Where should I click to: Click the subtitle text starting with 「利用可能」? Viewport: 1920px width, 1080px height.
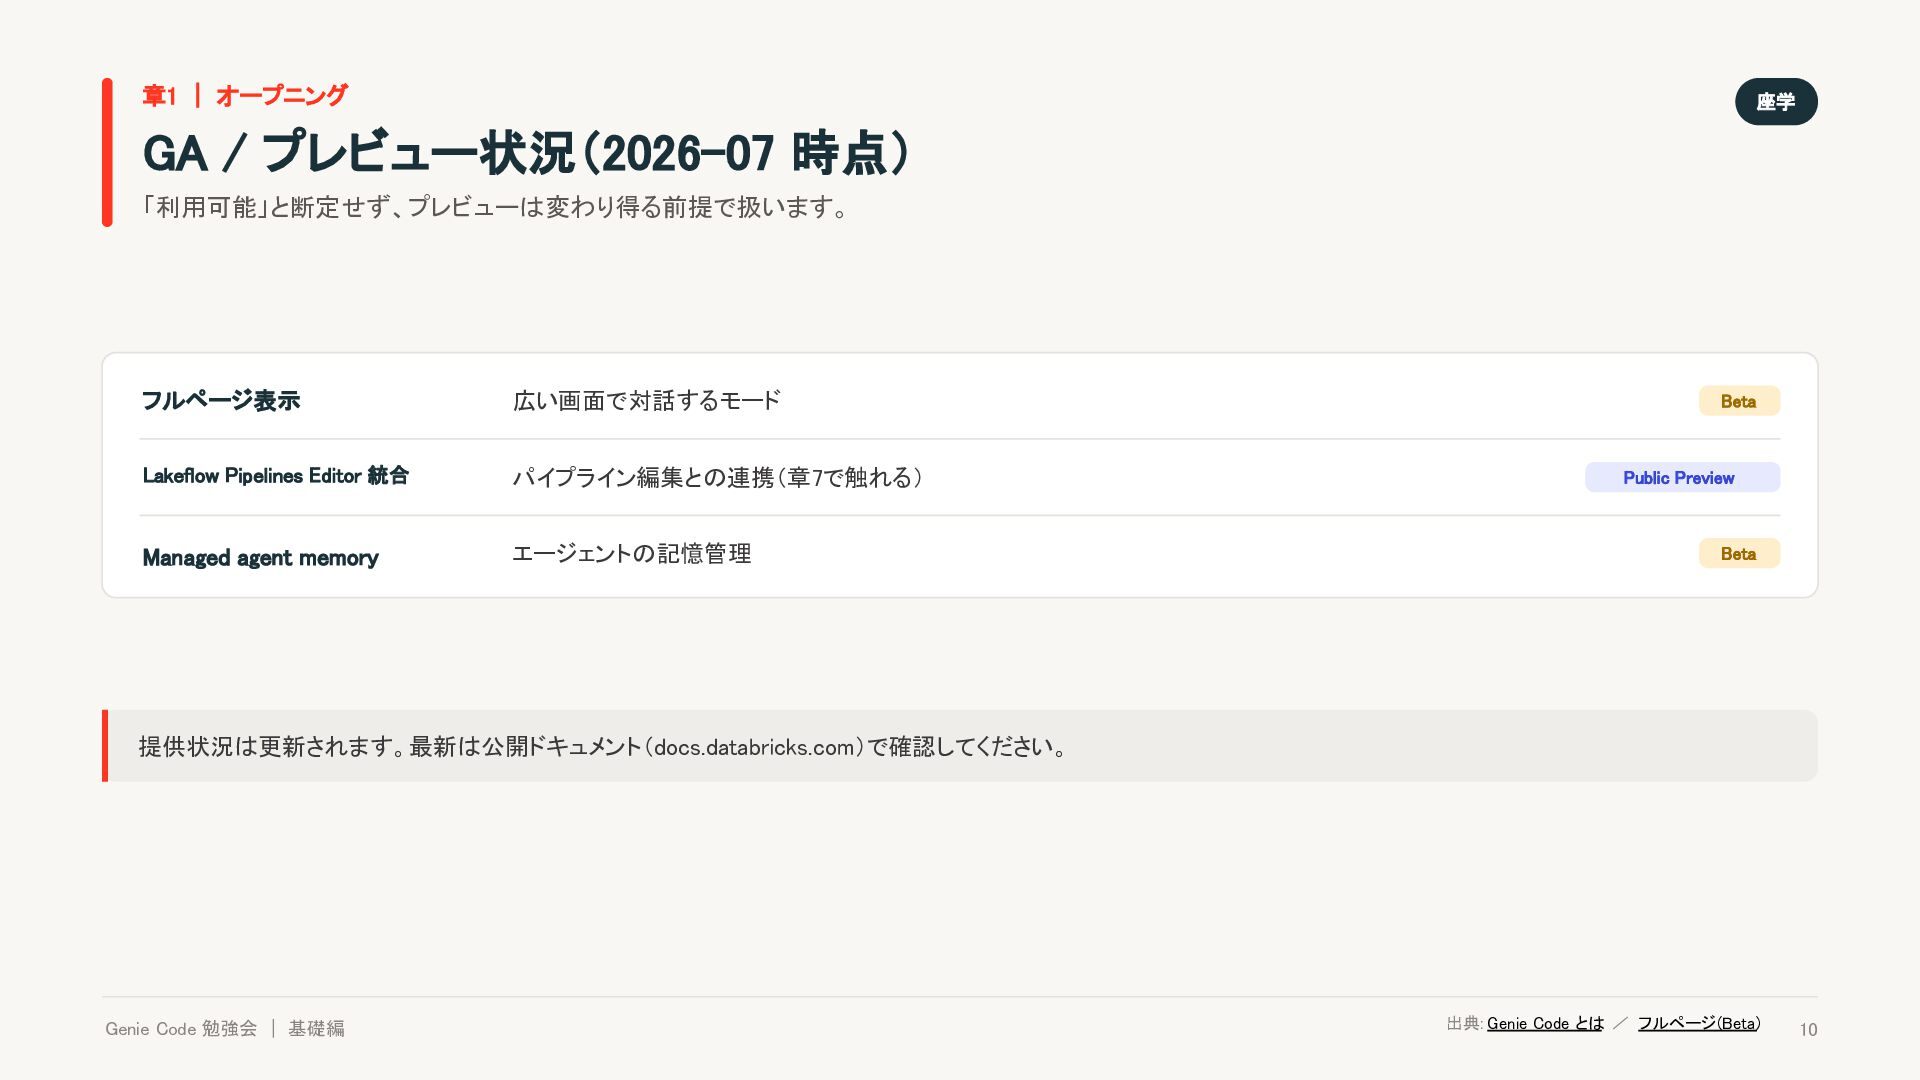pyautogui.click(x=496, y=207)
